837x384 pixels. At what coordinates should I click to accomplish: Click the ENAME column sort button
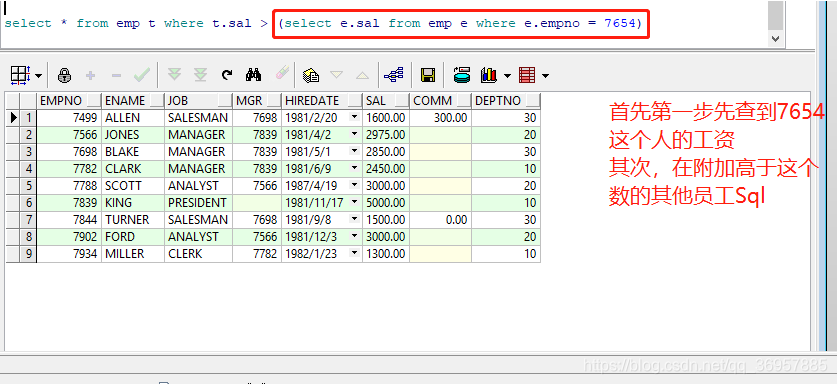pyautogui.click(x=157, y=100)
